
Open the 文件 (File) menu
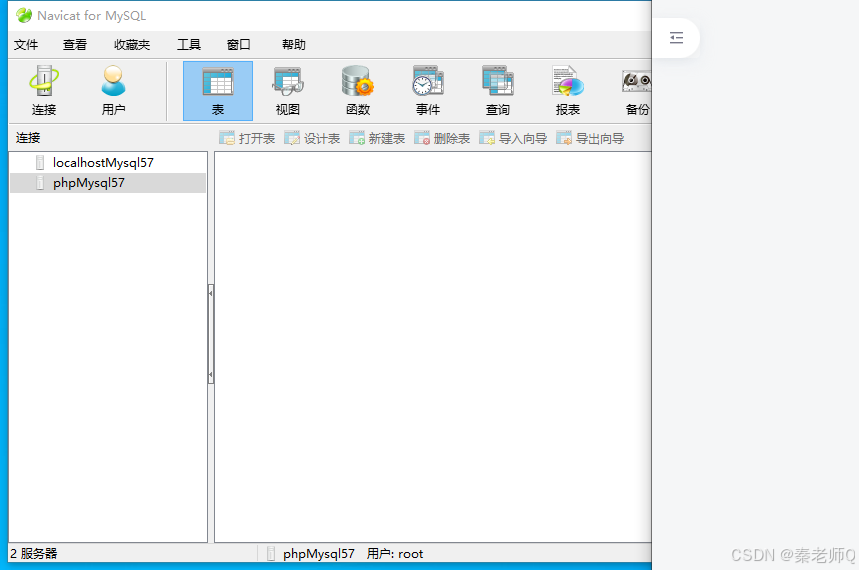click(26, 44)
